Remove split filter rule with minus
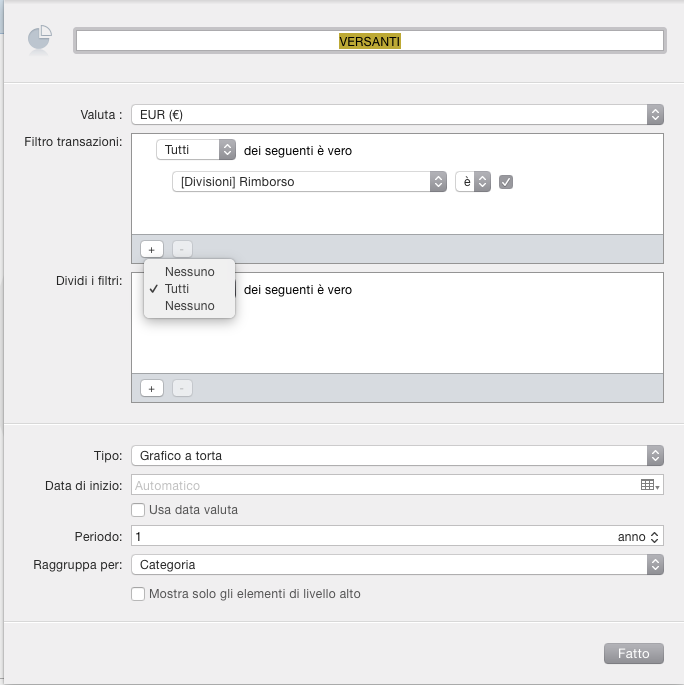This screenshot has height=685, width=684. (x=182, y=388)
